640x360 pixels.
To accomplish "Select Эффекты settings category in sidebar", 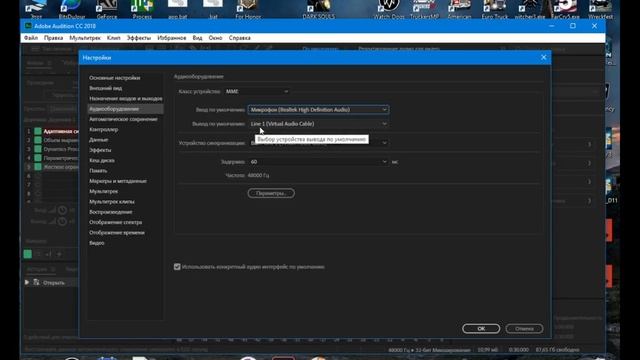I will click(x=100, y=150).
